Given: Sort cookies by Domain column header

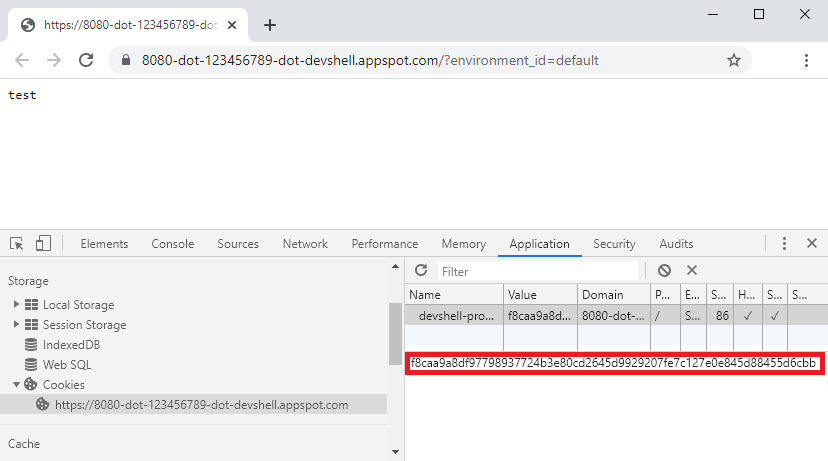Looking at the screenshot, I should click(x=613, y=295).
